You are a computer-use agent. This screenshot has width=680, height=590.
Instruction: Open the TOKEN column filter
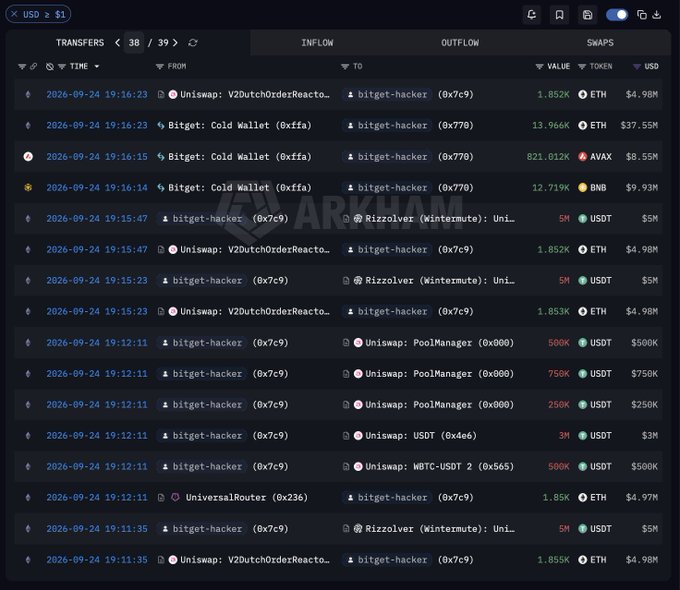[x=582, y=66]
